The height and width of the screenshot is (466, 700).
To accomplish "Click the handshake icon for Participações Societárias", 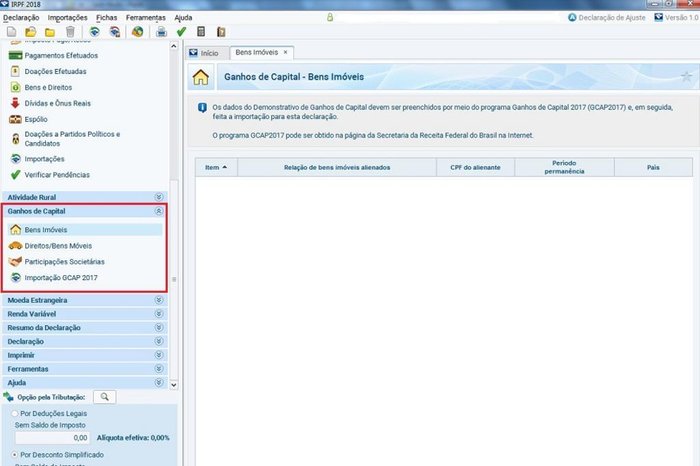I will point(15,262).
